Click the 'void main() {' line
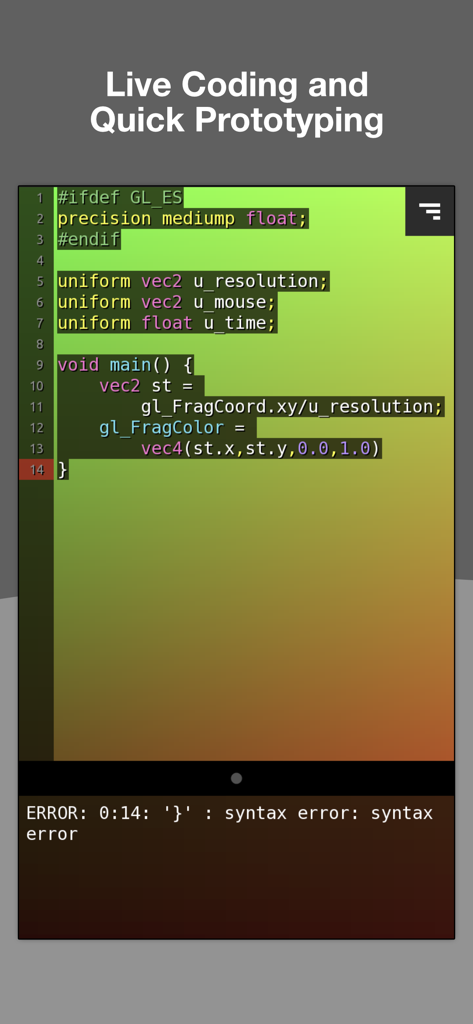The image size is (473, 1024). click(x=125, y=365)
